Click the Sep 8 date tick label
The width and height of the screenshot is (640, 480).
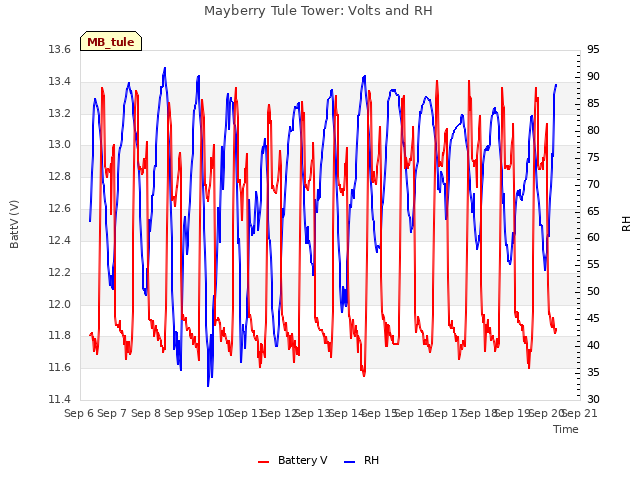tap(146, 413)
